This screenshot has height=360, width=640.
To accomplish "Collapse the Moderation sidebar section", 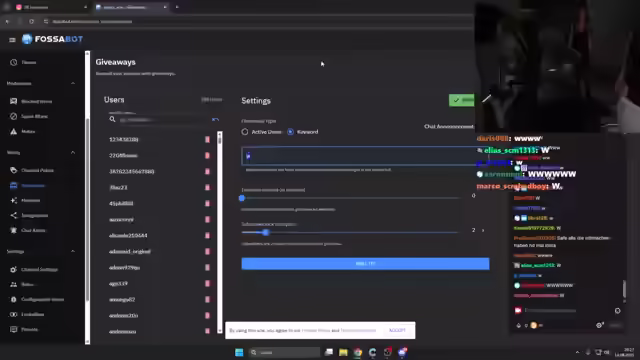I will click(x=73, y=83).
